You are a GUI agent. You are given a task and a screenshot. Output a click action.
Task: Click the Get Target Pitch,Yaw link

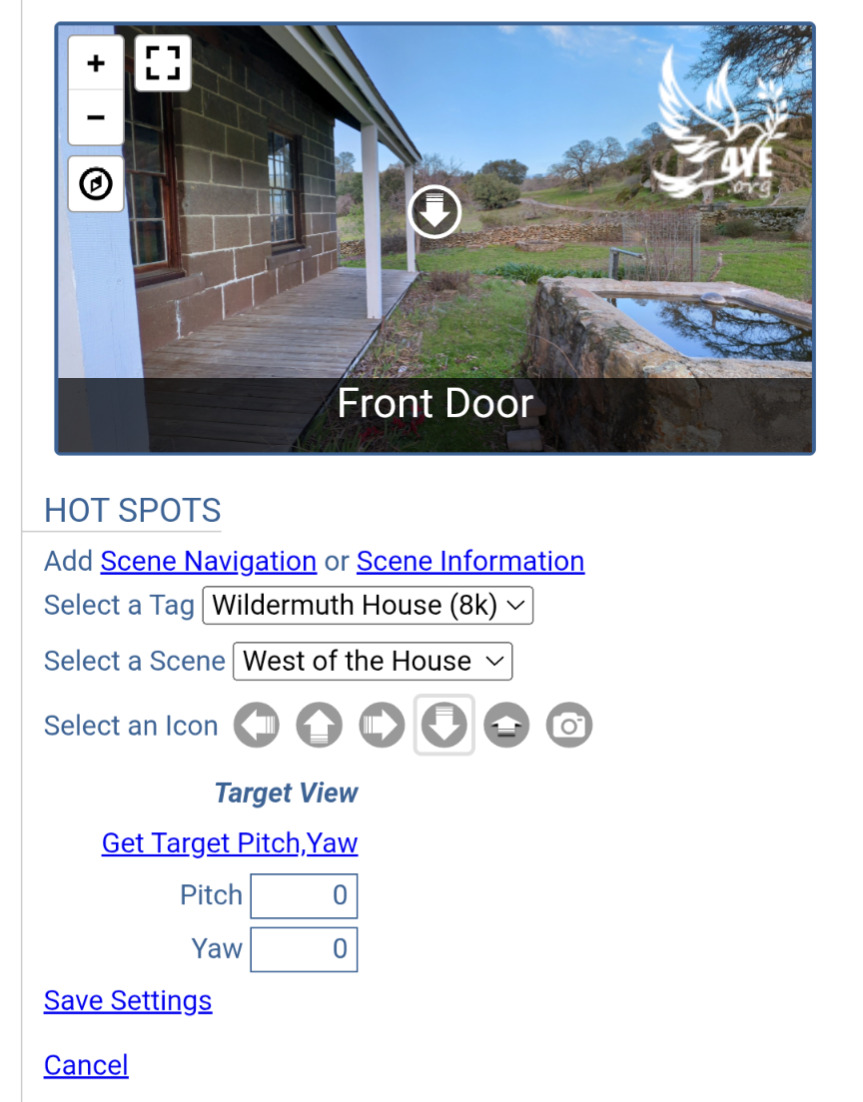(x=230, y=843)
